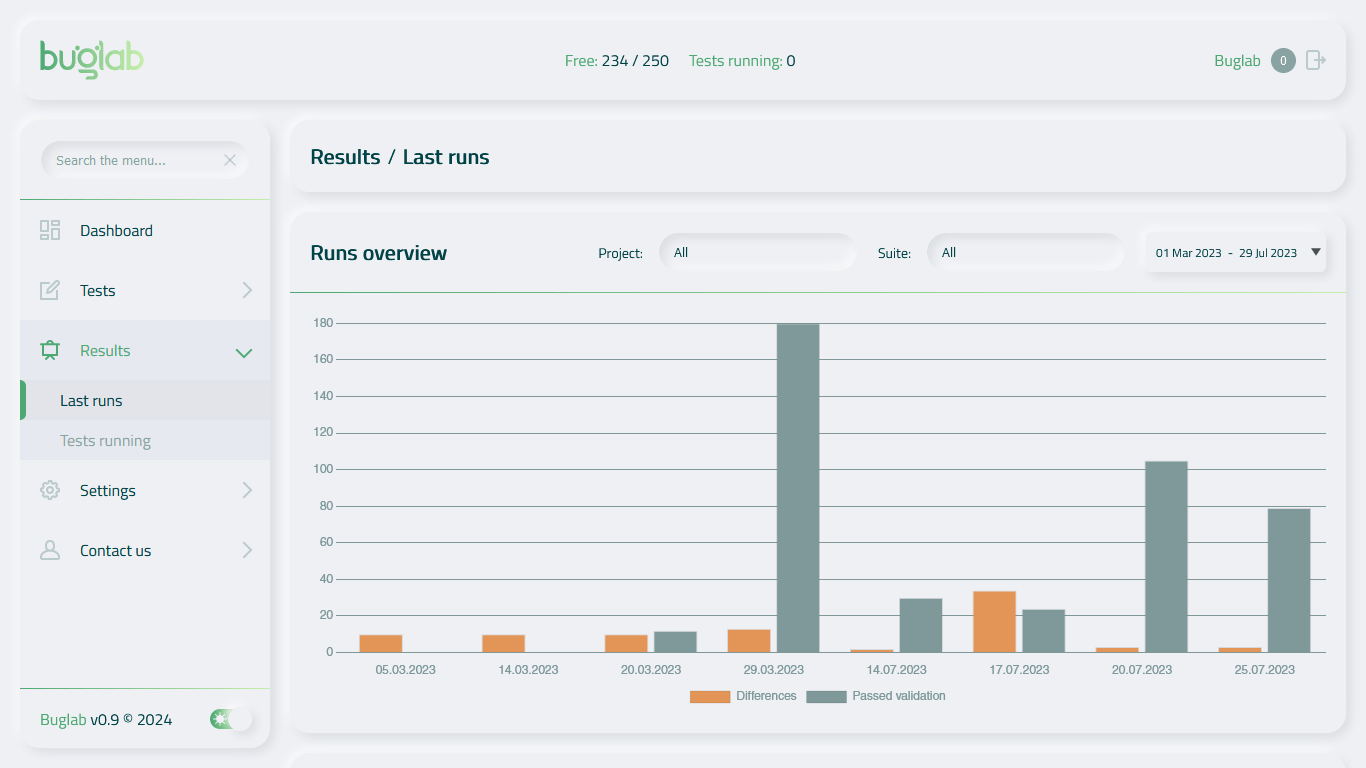Screen dimensions: 1366x768
Task: Click the Runs overview heading
Action: pos(379,253)
